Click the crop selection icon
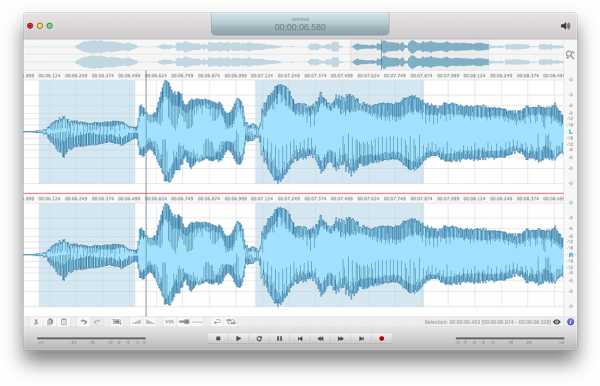Screen dimensions: 600x386 tap(117, 322)
